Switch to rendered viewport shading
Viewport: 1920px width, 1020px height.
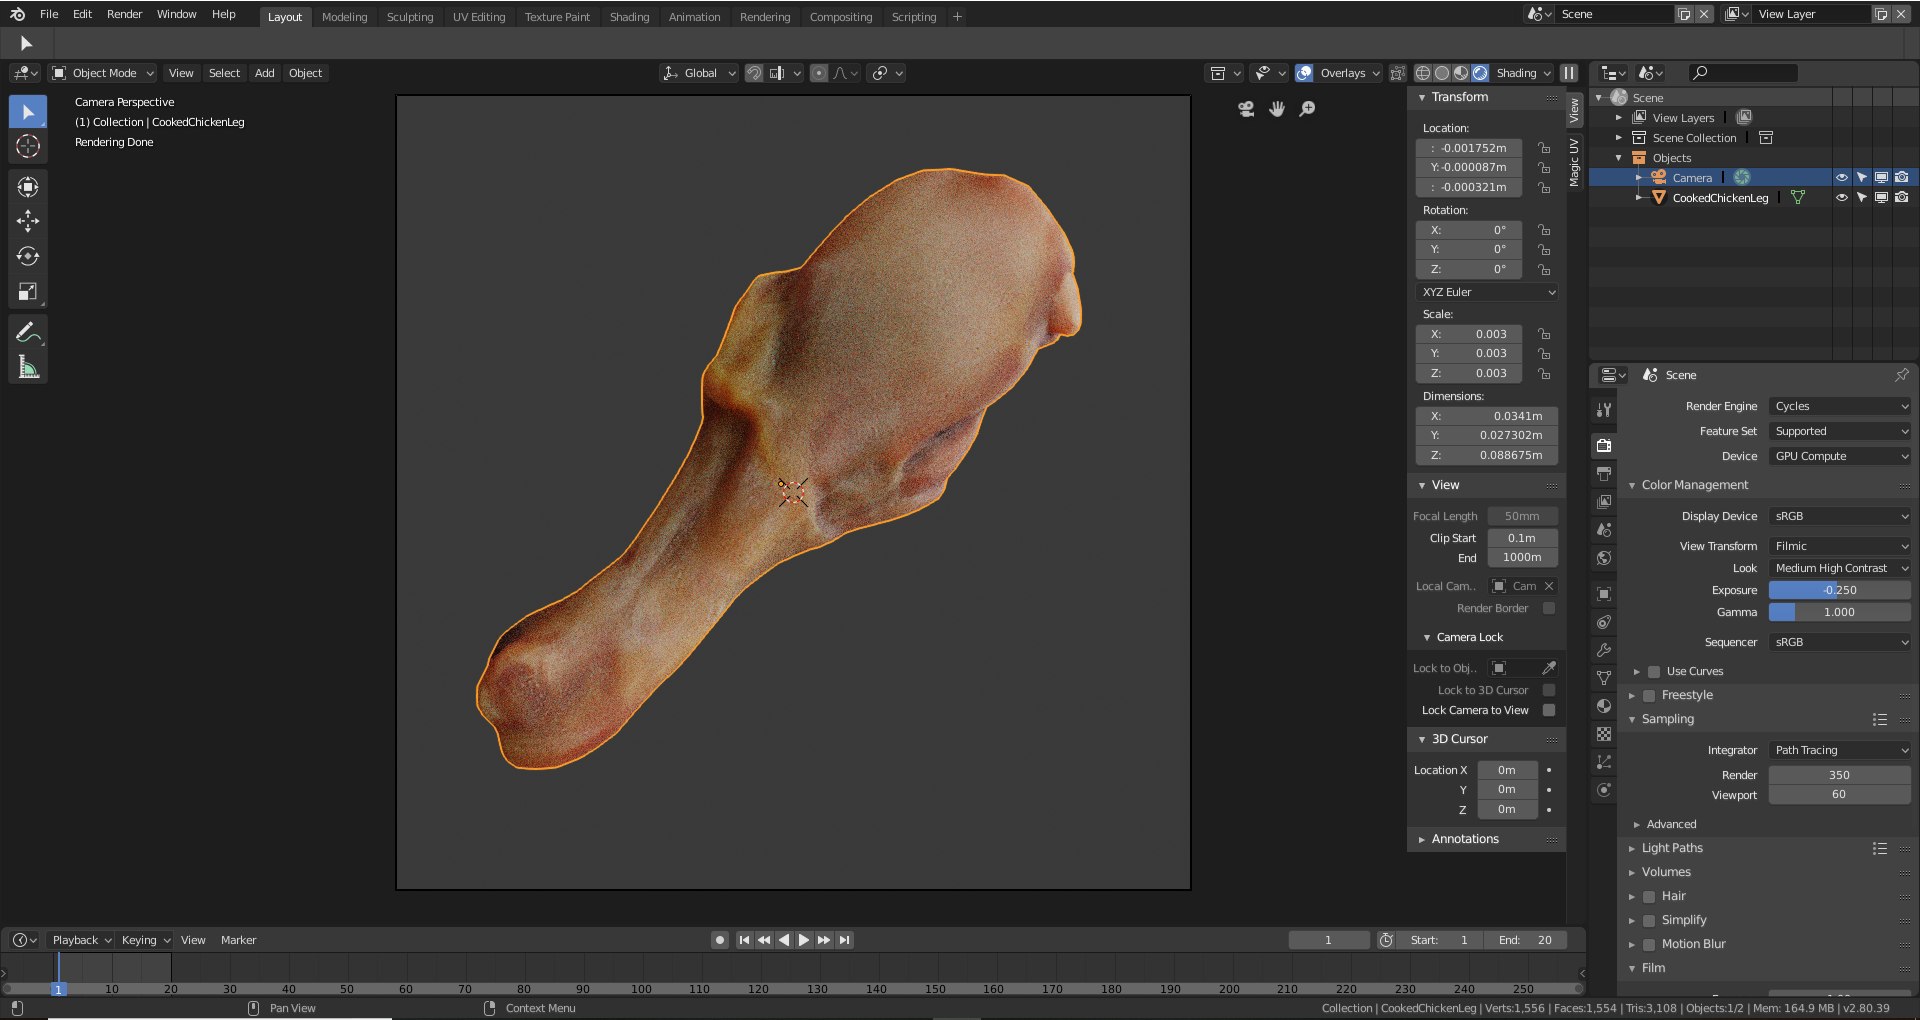(x=1480, y=73)
